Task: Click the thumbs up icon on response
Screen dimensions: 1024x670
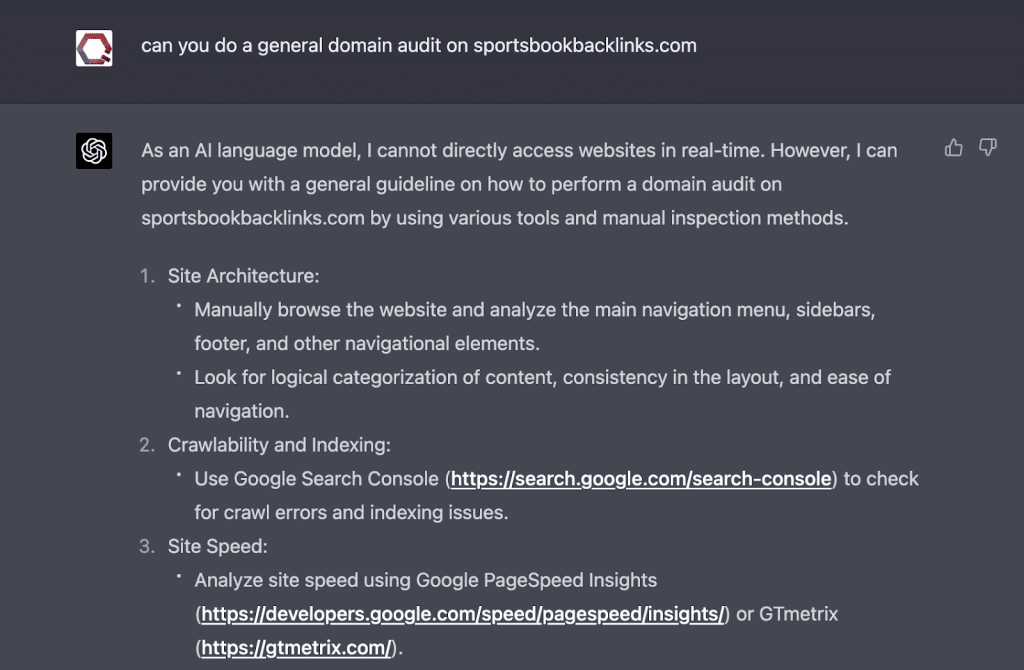Action: [x=954, y=148]
